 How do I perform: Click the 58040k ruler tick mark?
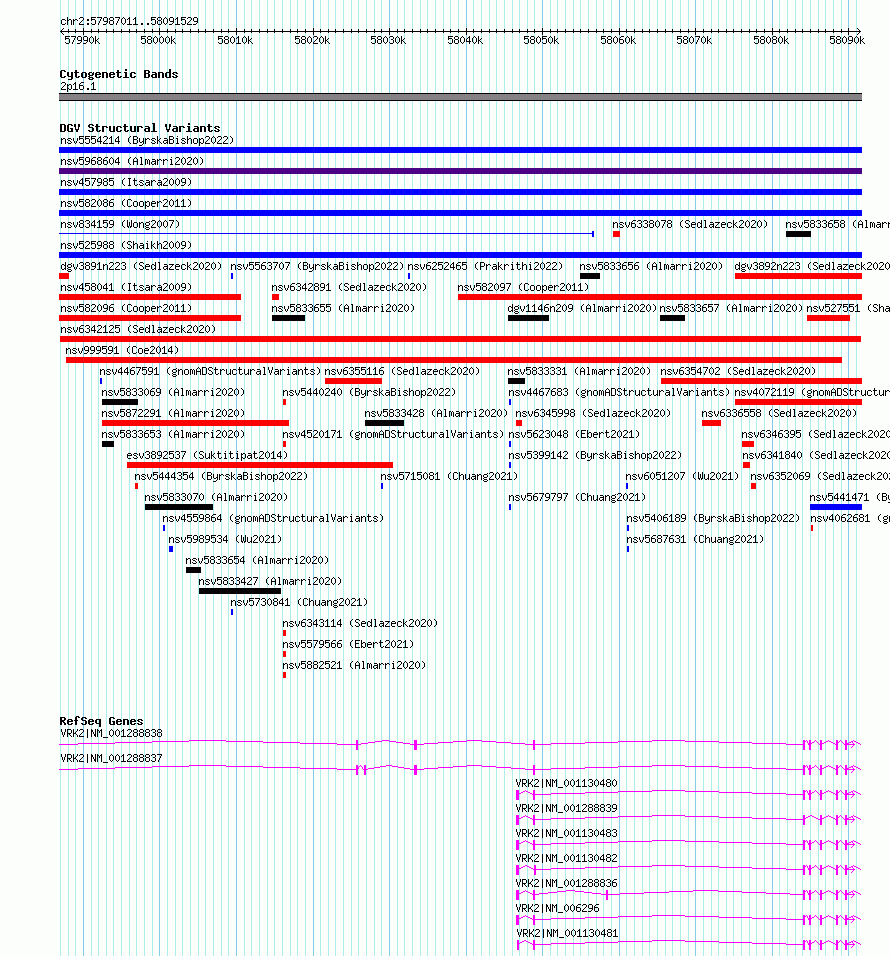(466, 32)
